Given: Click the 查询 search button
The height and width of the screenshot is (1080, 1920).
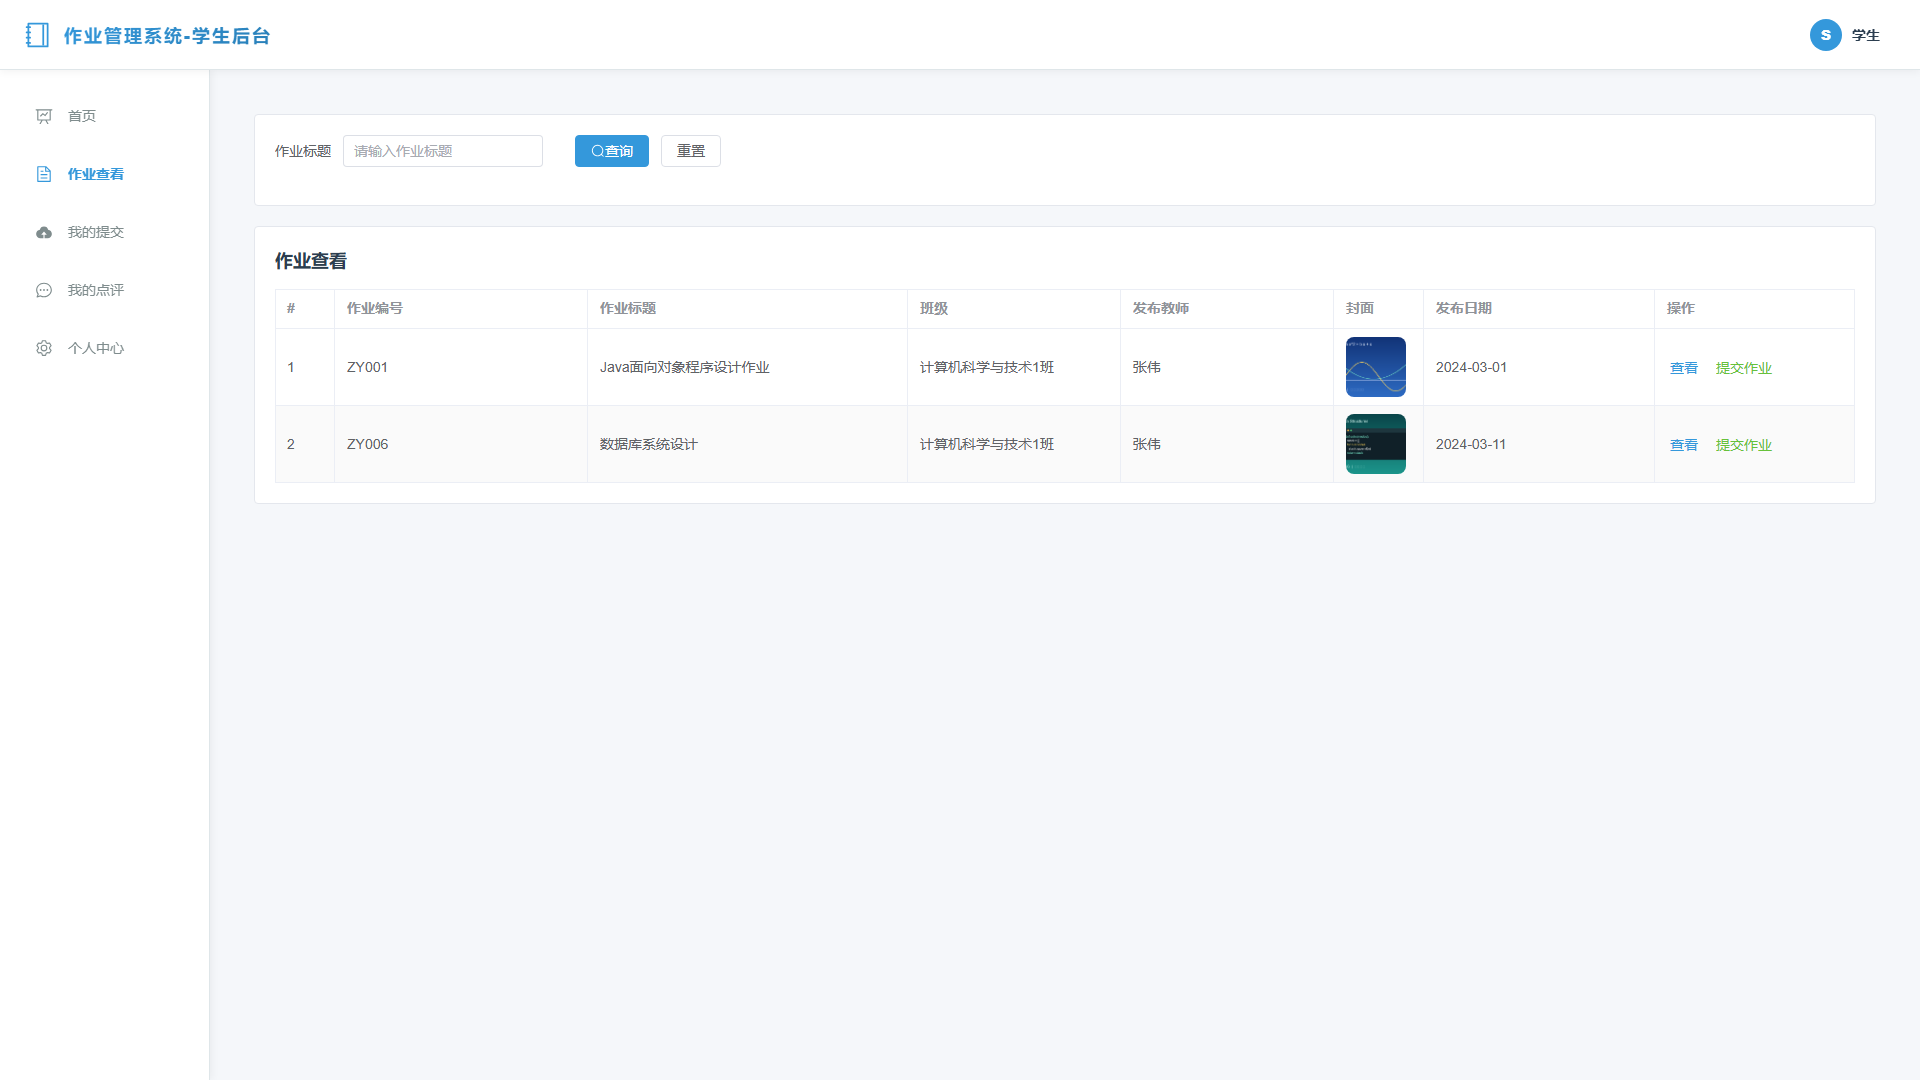Looking at the screenshot, I should coord(612,151).
